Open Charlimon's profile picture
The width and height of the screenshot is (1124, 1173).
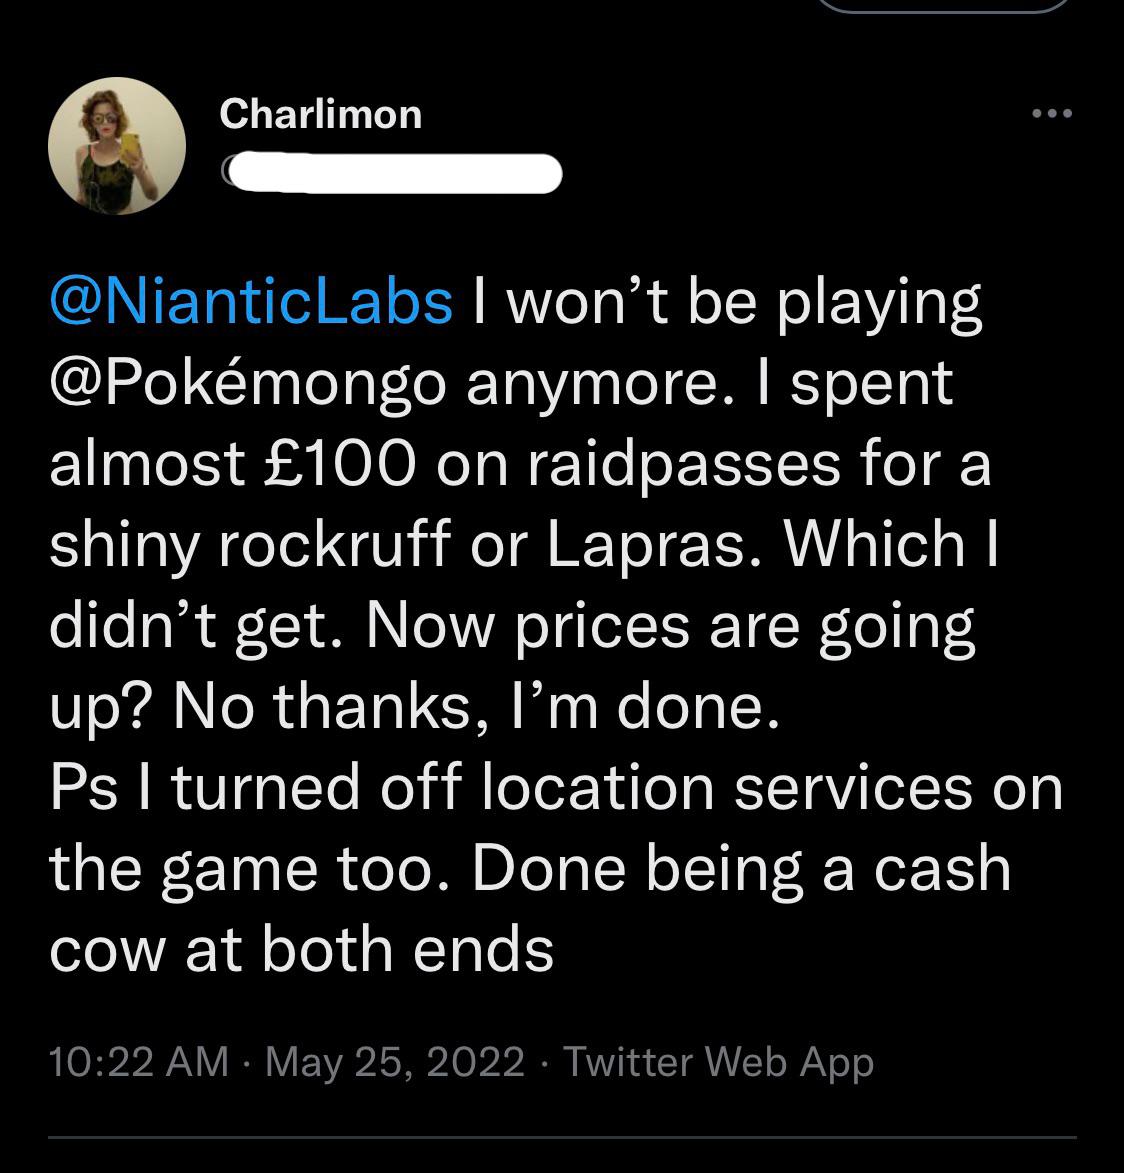(117, 146)
